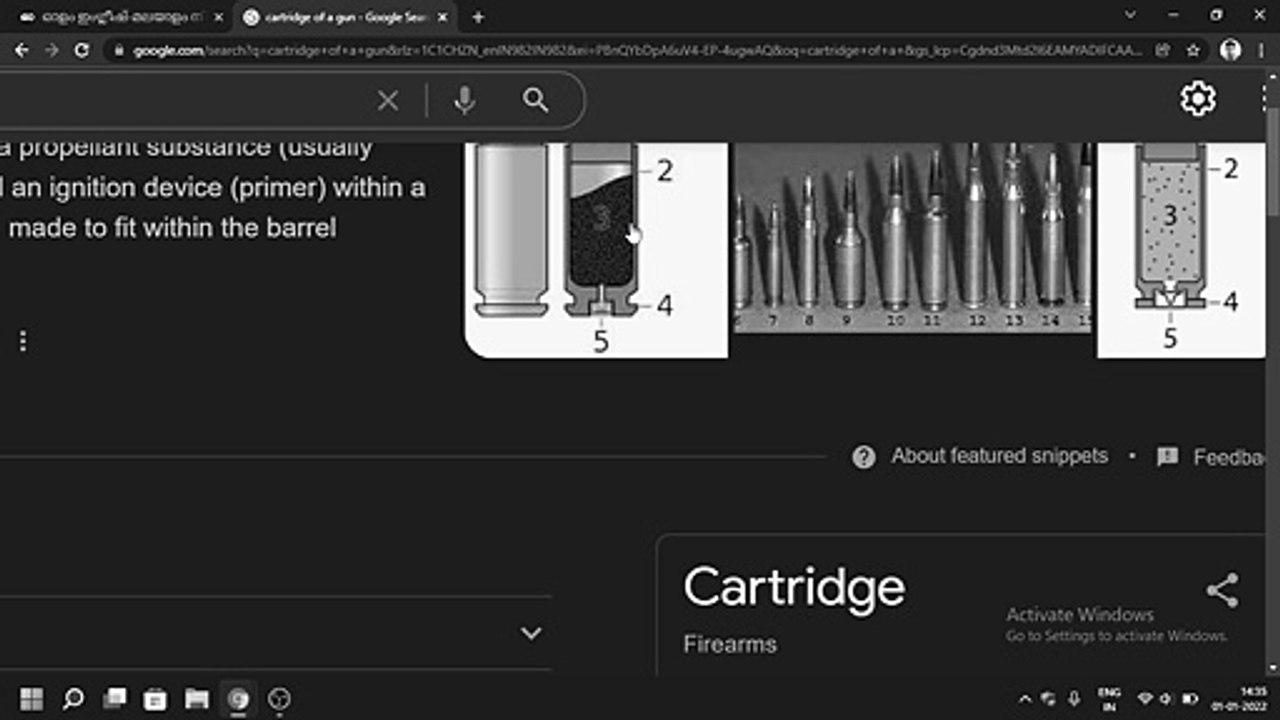The width and height of the screenshot is (1280, 720).
Task: Click the address bar URL field
Action: point(638,50)
